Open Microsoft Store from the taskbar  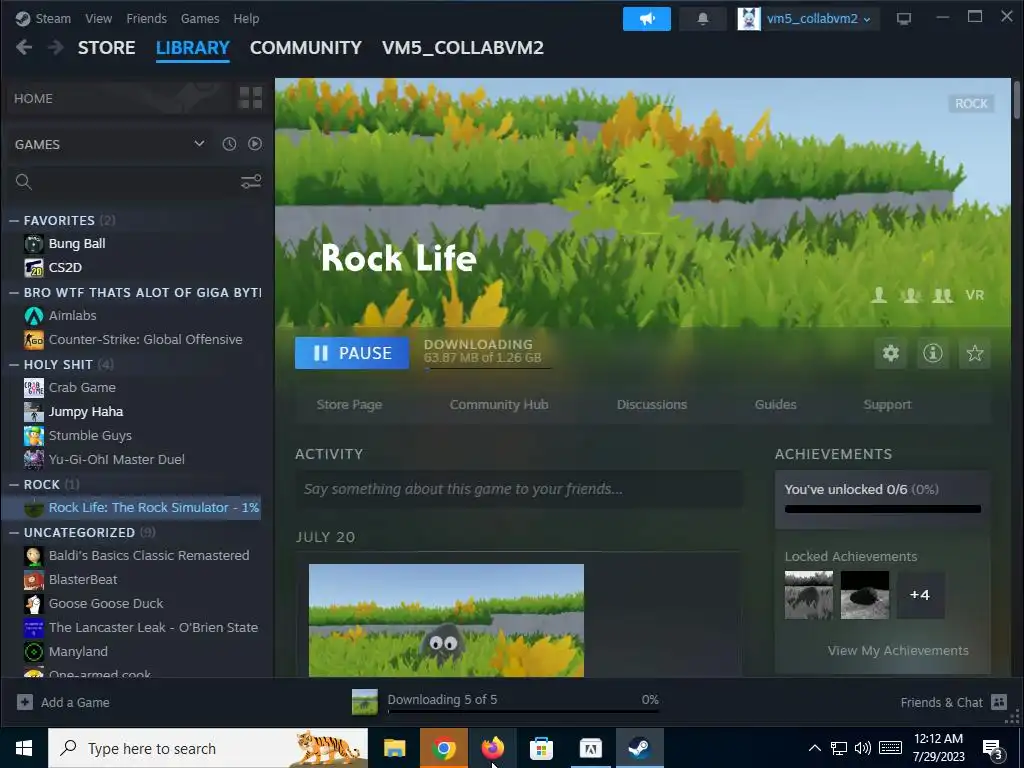tap(541, 748)
